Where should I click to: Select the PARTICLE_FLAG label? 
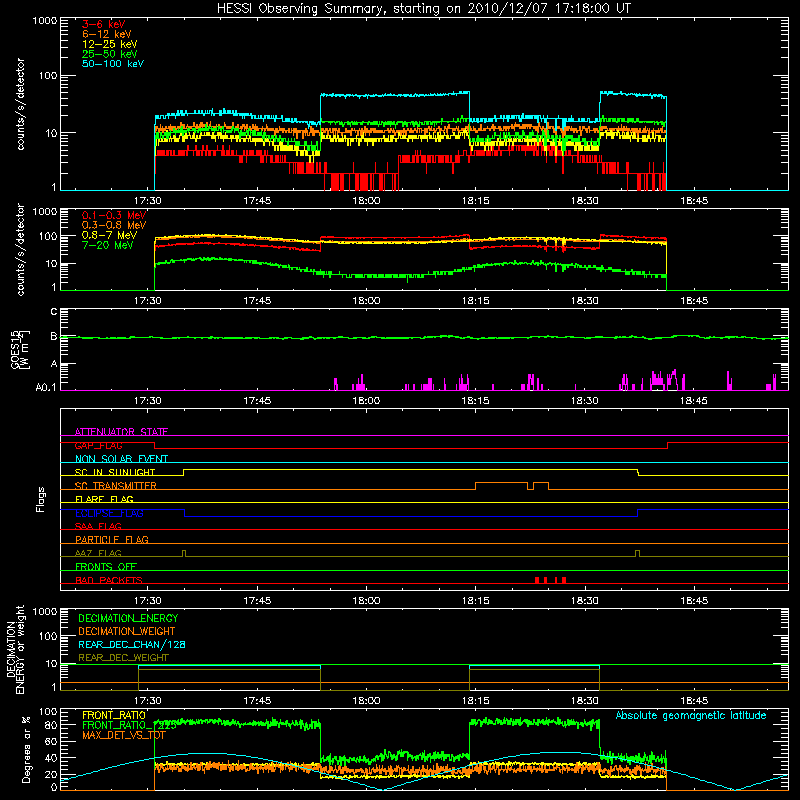tap(112, 539)
